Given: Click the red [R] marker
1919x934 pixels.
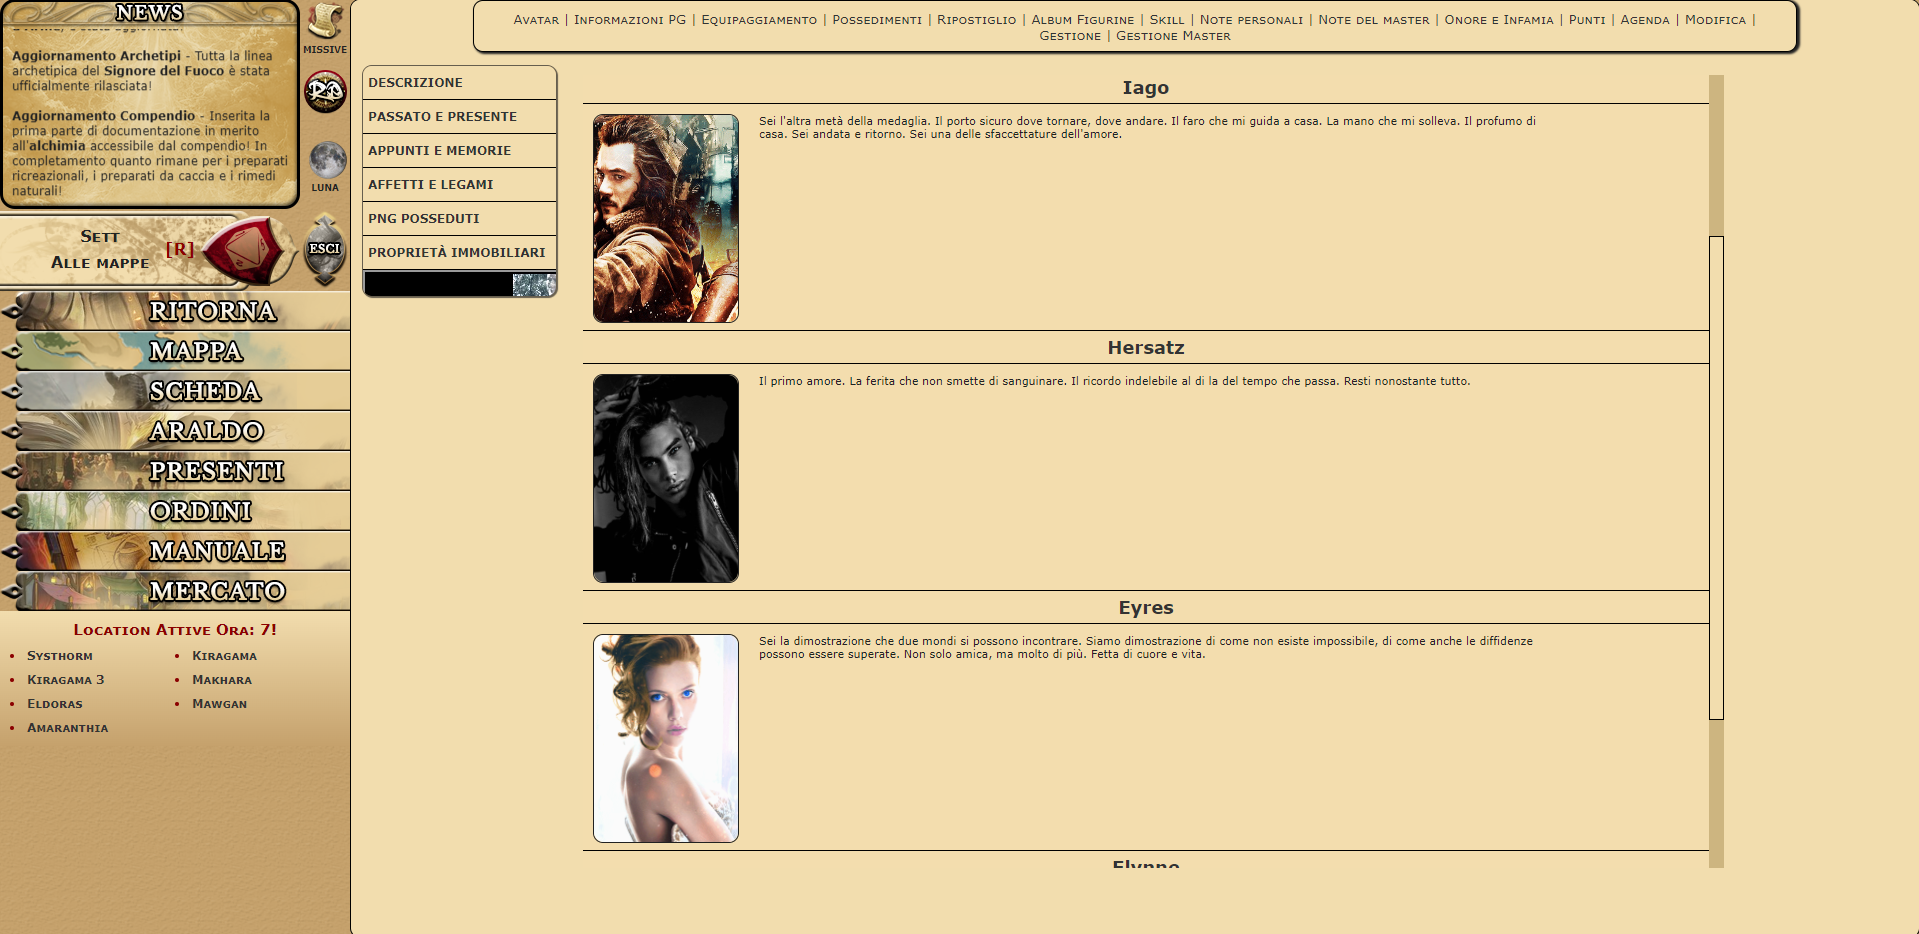Looking at the screenshot, I should (x=180, y=249).
